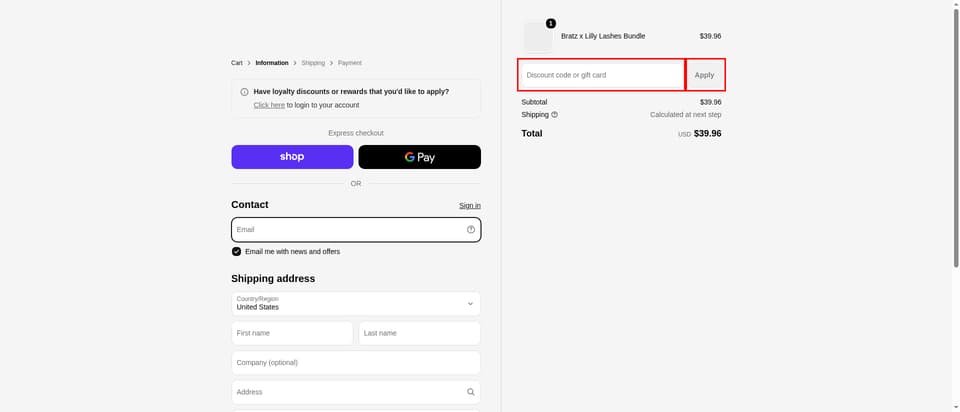Viewport: 960px width, 412px height.
Task: Uncheck Email me with news and offers
Action: (x=236, y=252)
